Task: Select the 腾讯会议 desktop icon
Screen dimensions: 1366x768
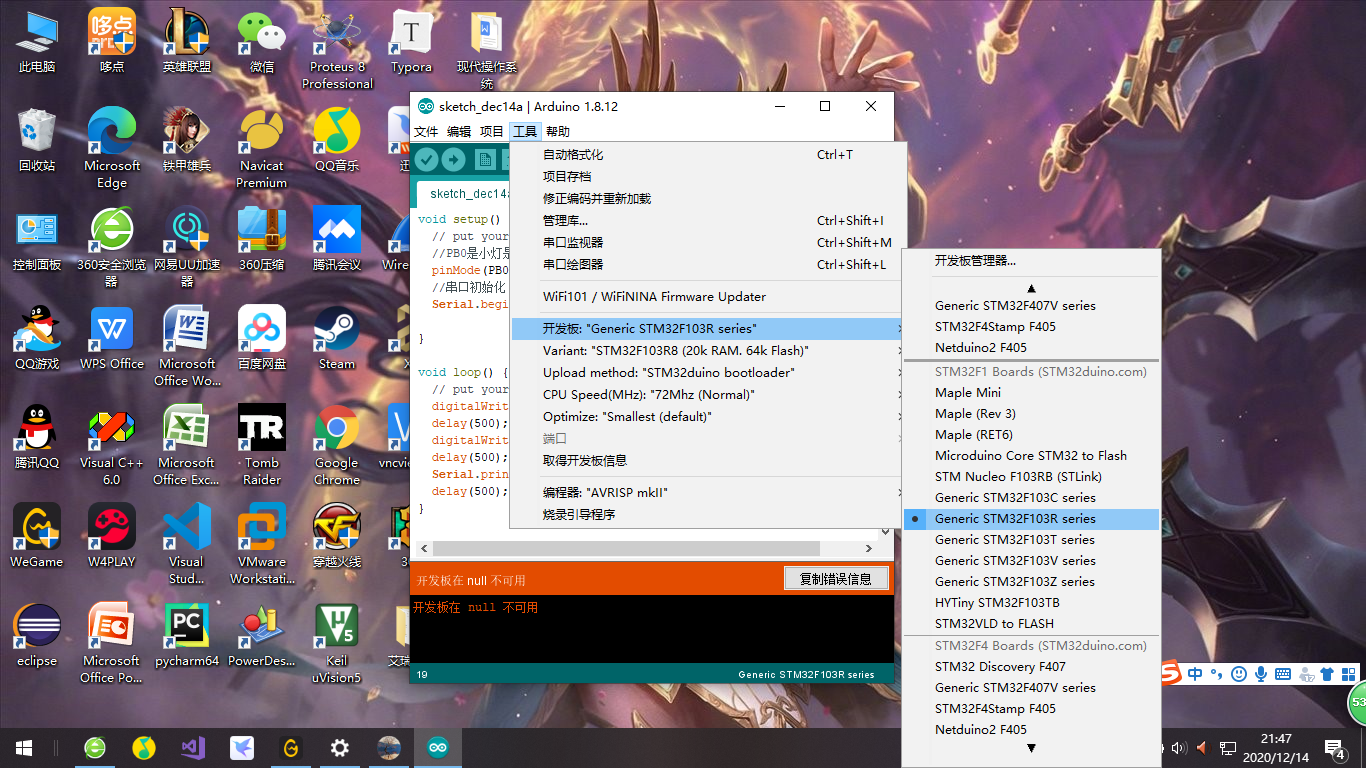Action: pyautogui.click(x=337, y=240)
